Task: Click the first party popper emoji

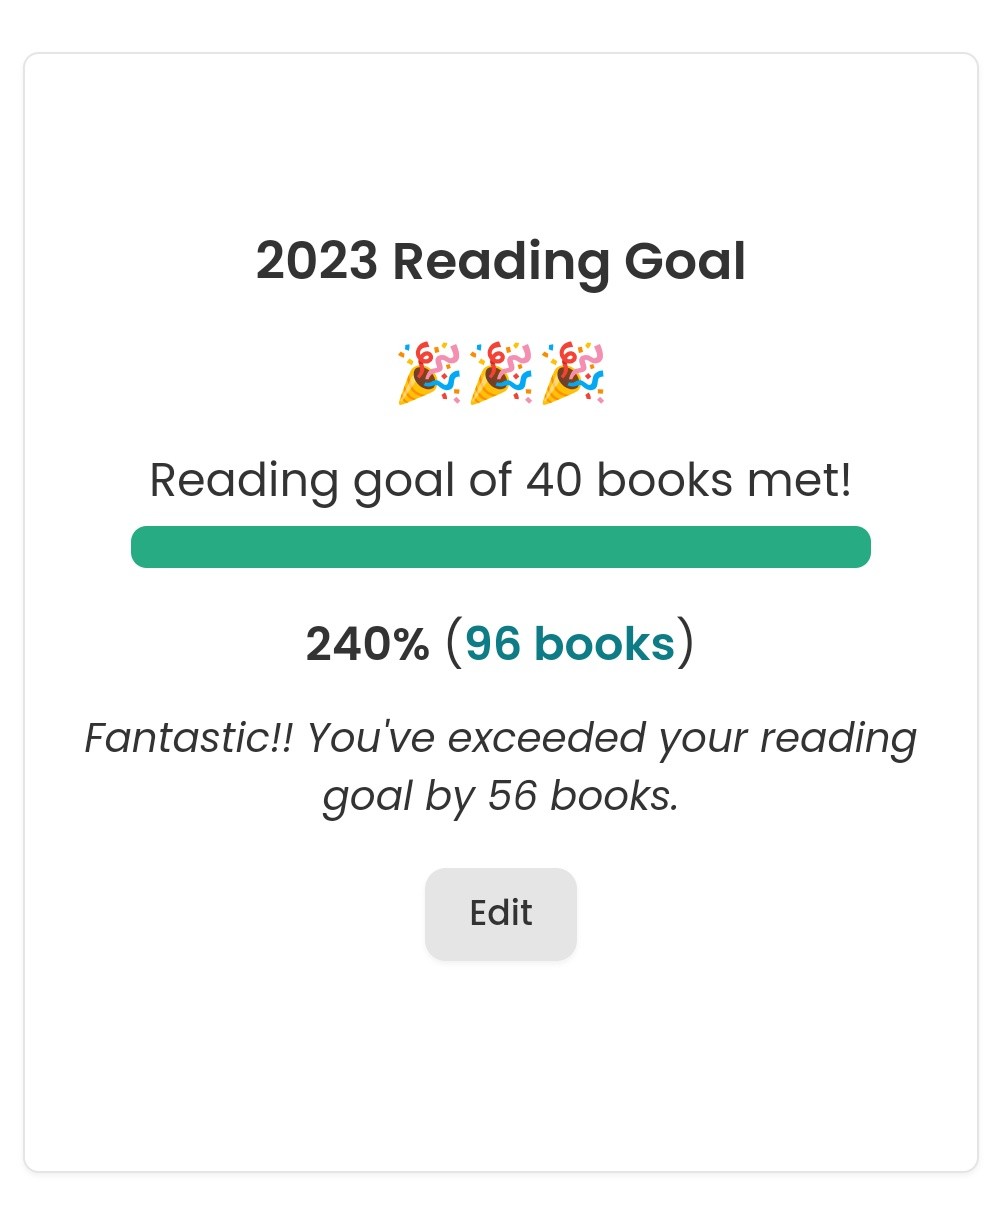Action: click(428, 373)
